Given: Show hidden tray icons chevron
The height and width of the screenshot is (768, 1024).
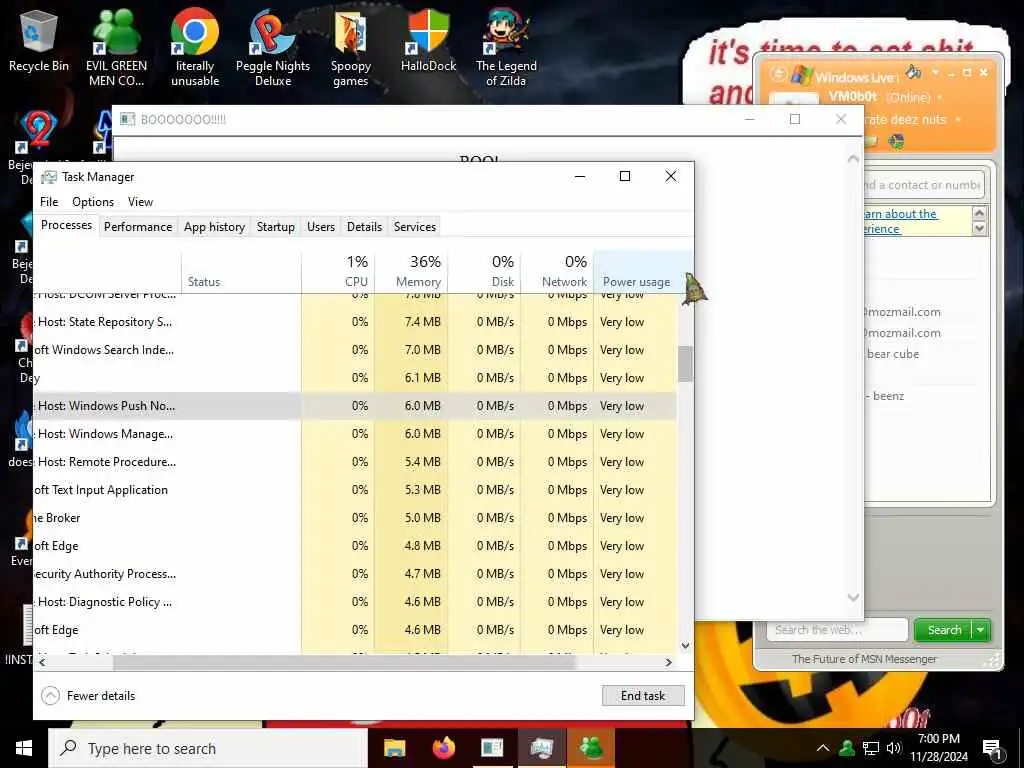Looking at the screenshot, I should [823, 748].
